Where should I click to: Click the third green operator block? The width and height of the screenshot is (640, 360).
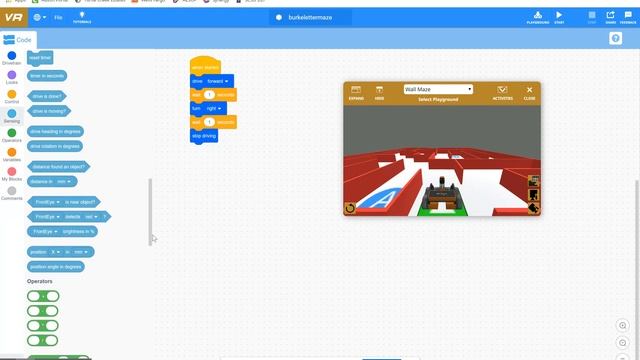(x=43, y=326)
